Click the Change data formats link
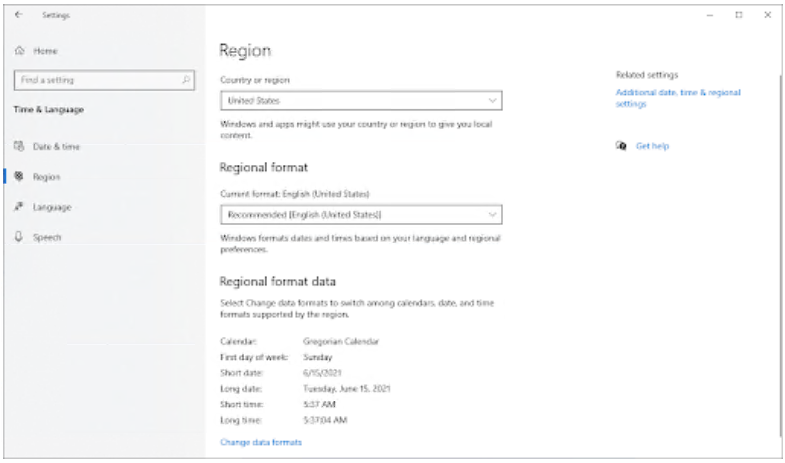The width and height of the screenshot is (785, 463). (260, 441)
